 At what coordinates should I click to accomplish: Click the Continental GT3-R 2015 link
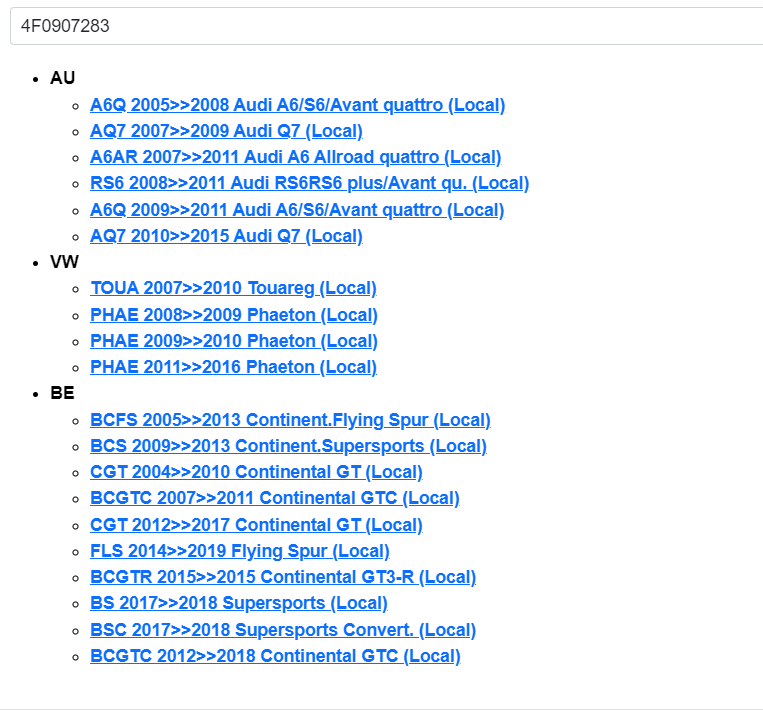[x=283, y=577]
